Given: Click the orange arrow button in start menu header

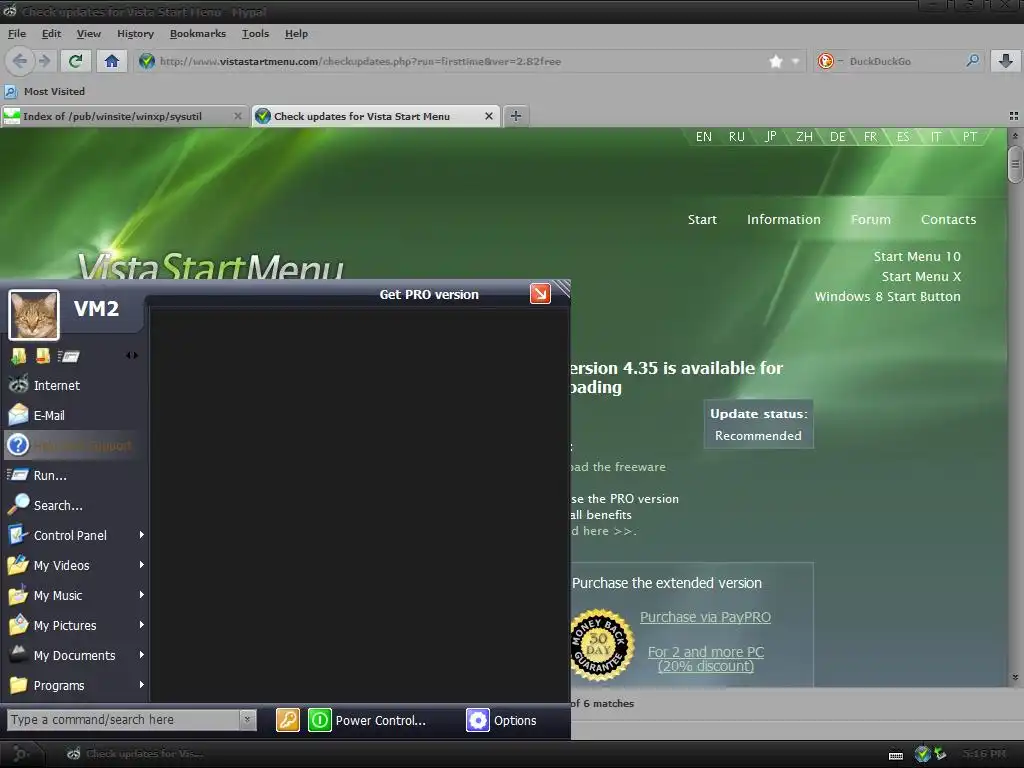Looking at the screenshot, I should point(540,294).
